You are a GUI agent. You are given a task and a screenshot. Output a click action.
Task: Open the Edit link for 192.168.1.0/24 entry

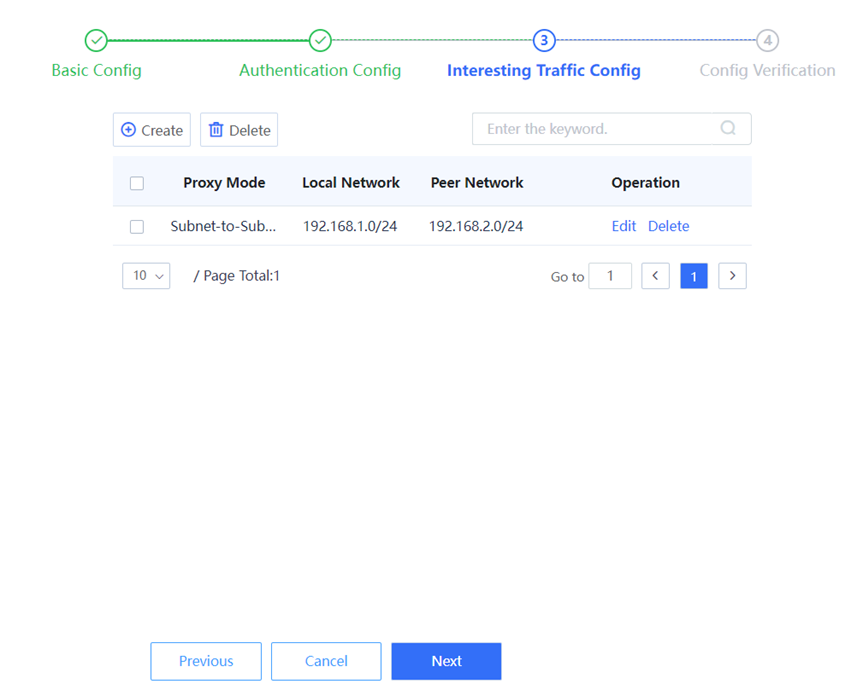[x=624, y=226]
